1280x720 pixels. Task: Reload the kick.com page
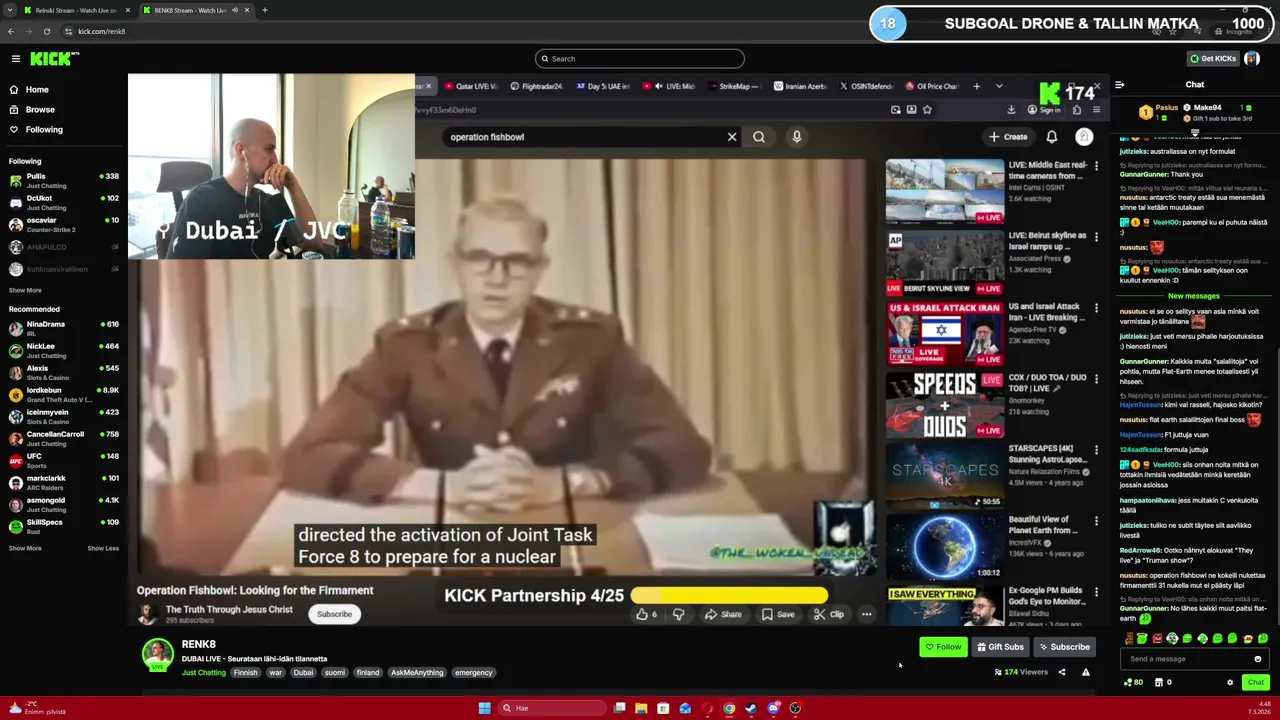pos(47,31)
